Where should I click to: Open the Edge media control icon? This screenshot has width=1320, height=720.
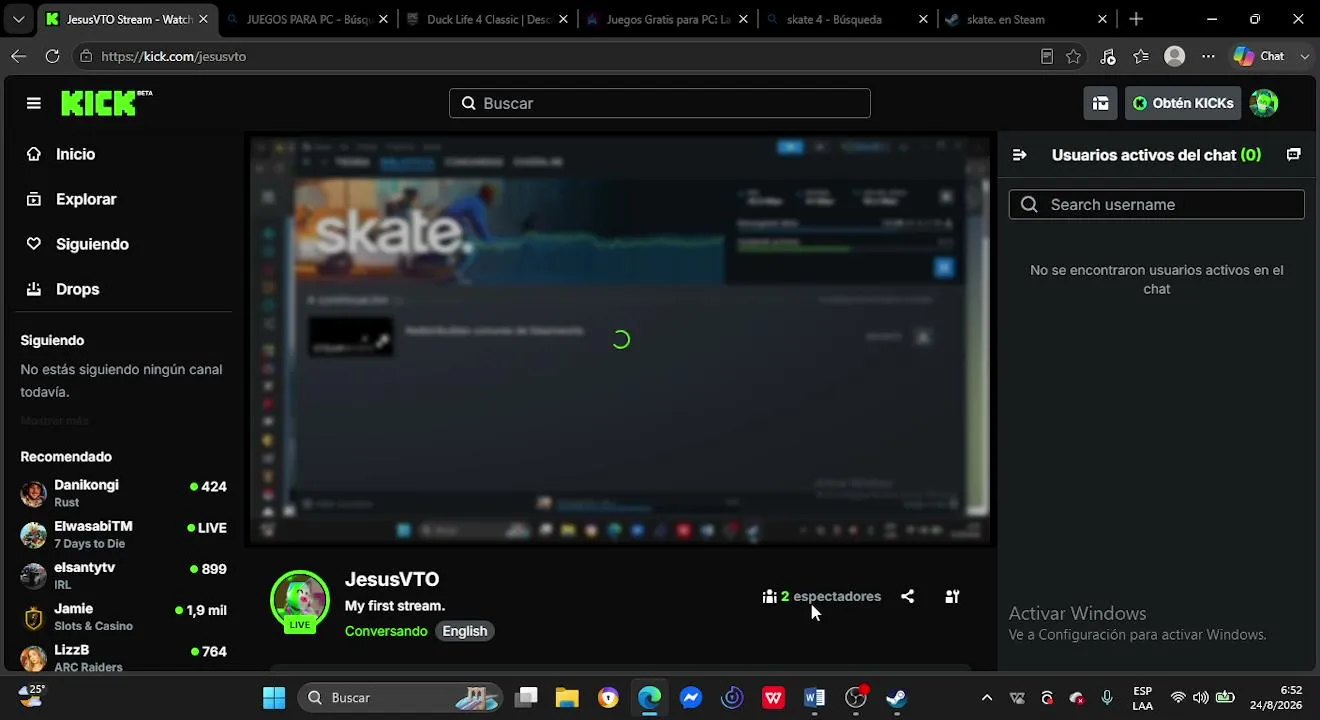(x=1107, y=56)
